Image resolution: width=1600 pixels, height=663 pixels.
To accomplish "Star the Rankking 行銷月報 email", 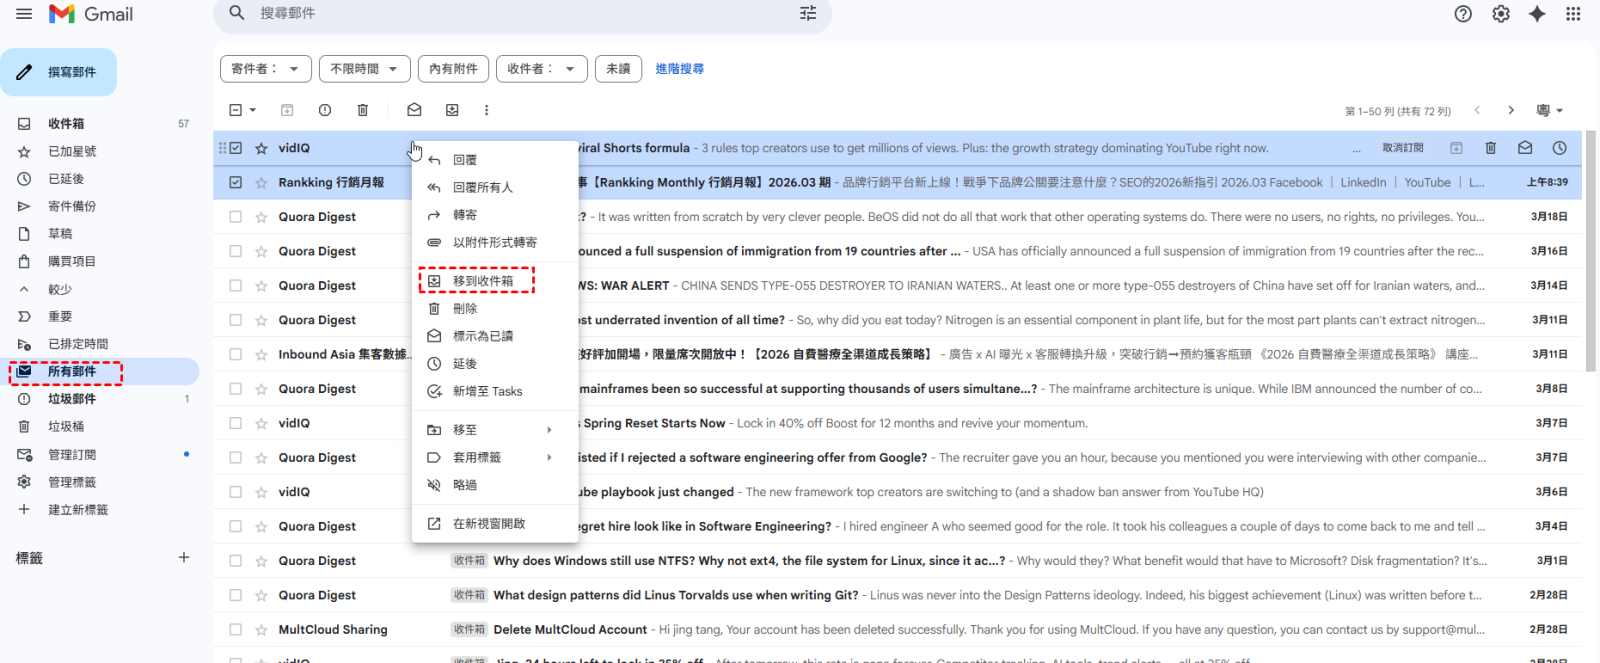I will pyautogui.click(x=261, y=183).
